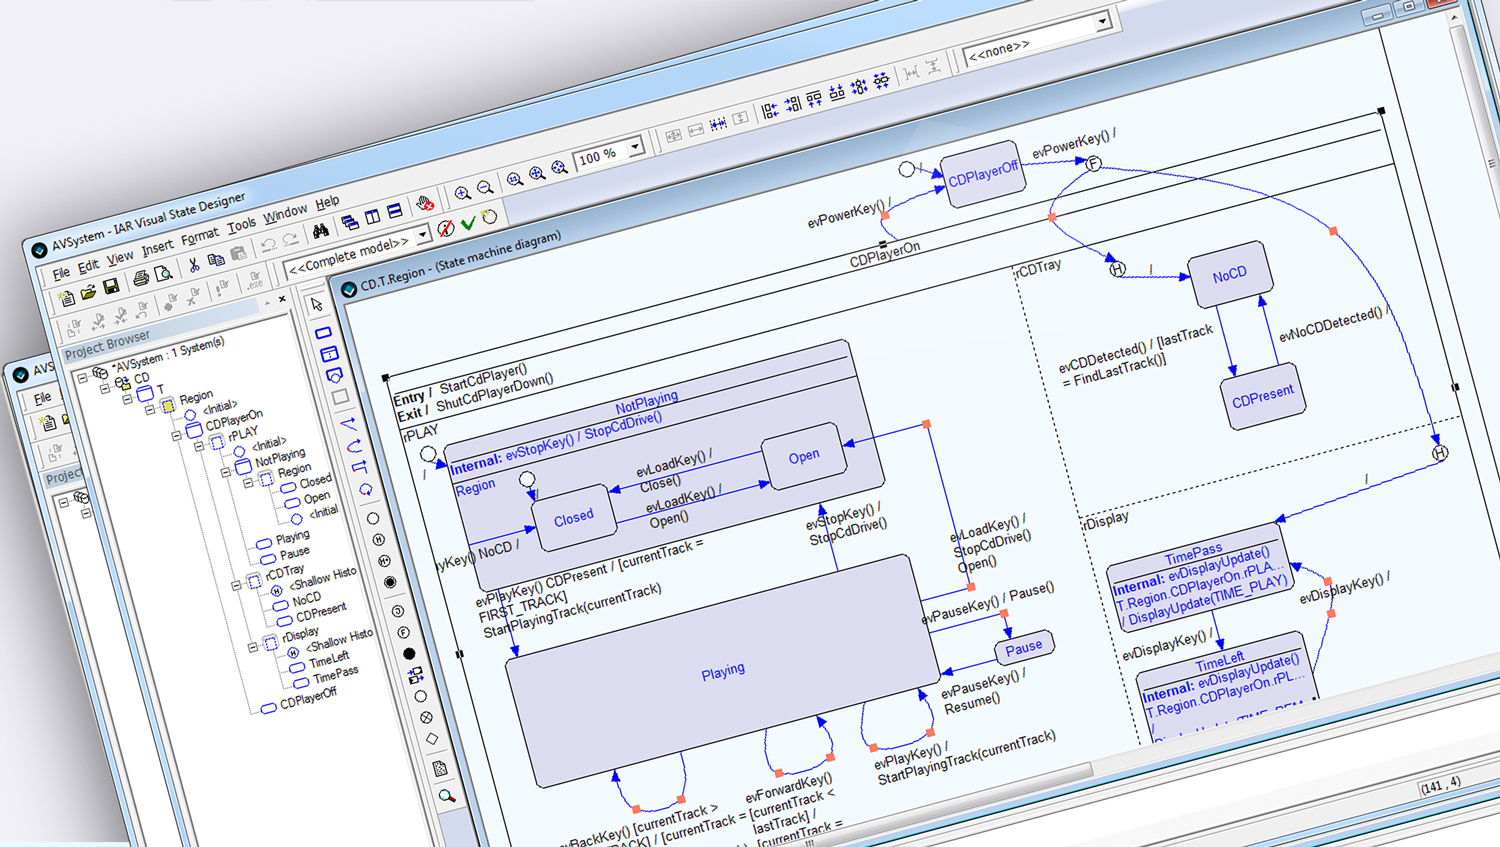
Task: Collapse the rDisplay tree node
Action: point(253,647)
